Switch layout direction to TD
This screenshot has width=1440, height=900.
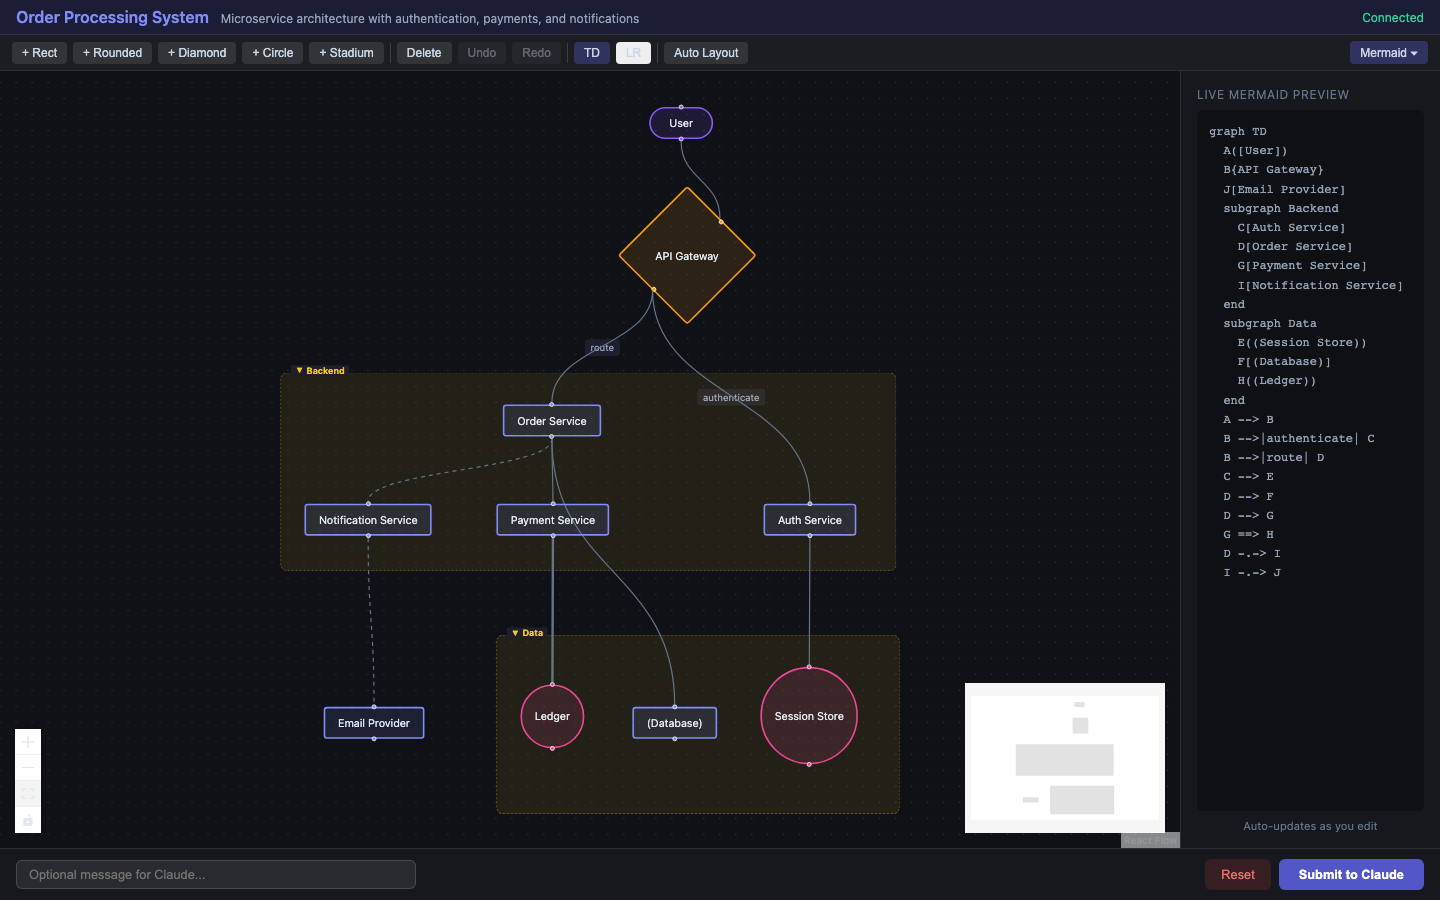(x=592, y=53)
